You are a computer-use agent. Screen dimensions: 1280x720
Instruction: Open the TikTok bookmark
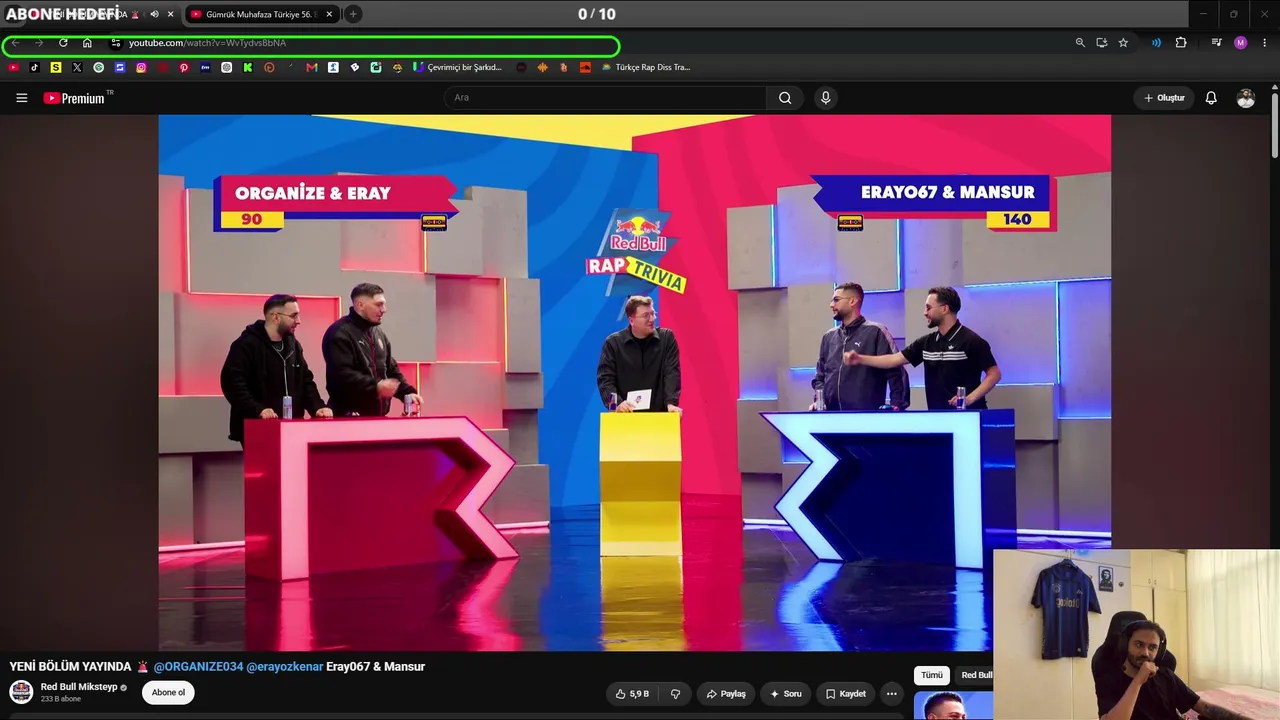[x=34, y=68]
